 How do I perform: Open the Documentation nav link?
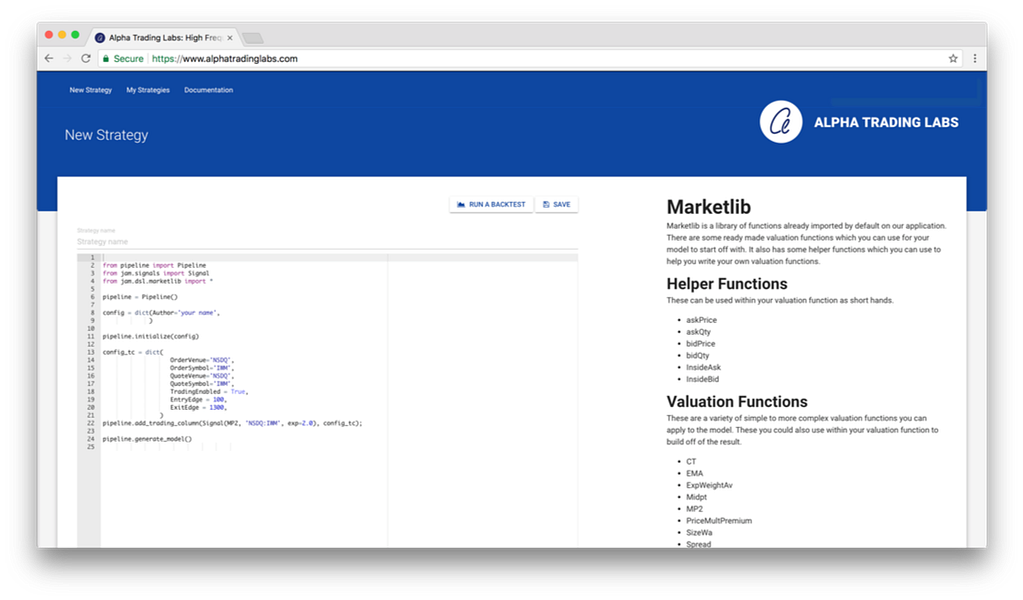coord(208,90)
